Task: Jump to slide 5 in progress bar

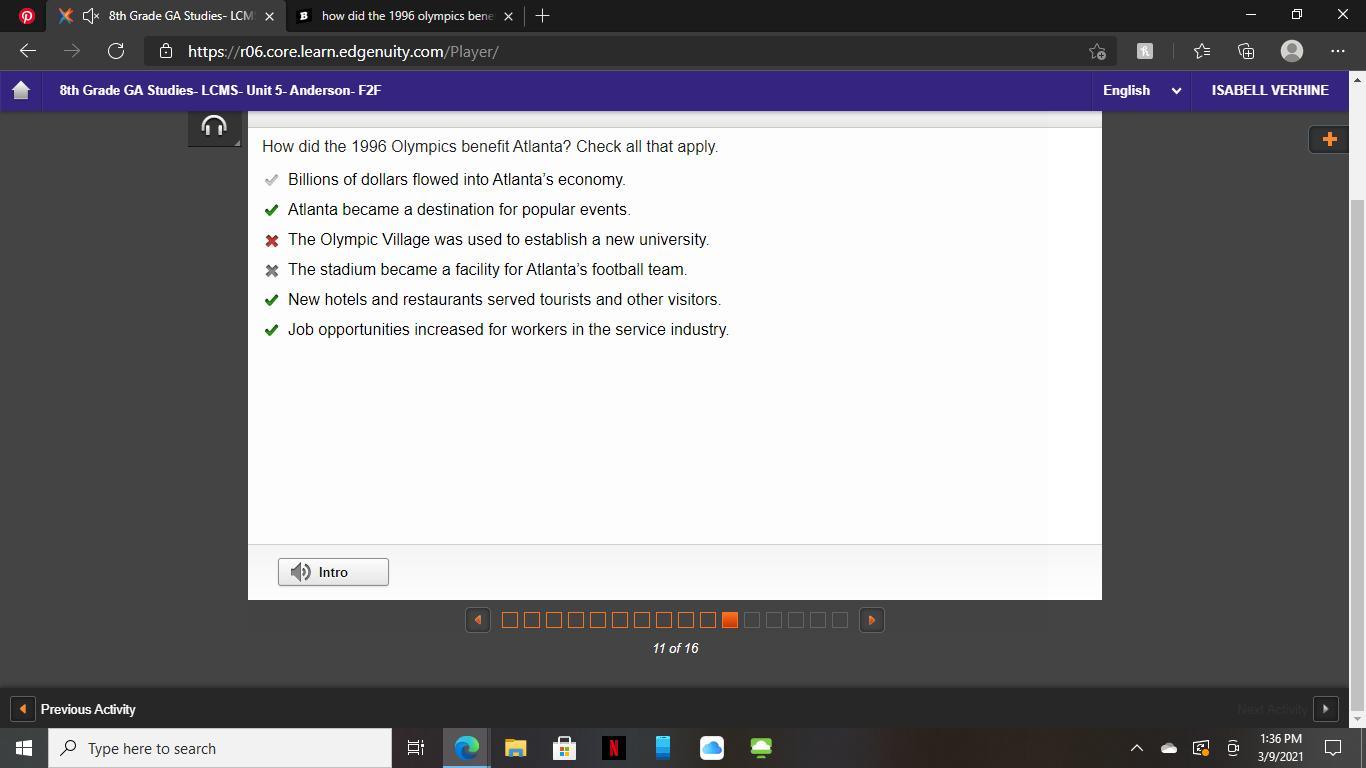Action: tap(598, 620)
